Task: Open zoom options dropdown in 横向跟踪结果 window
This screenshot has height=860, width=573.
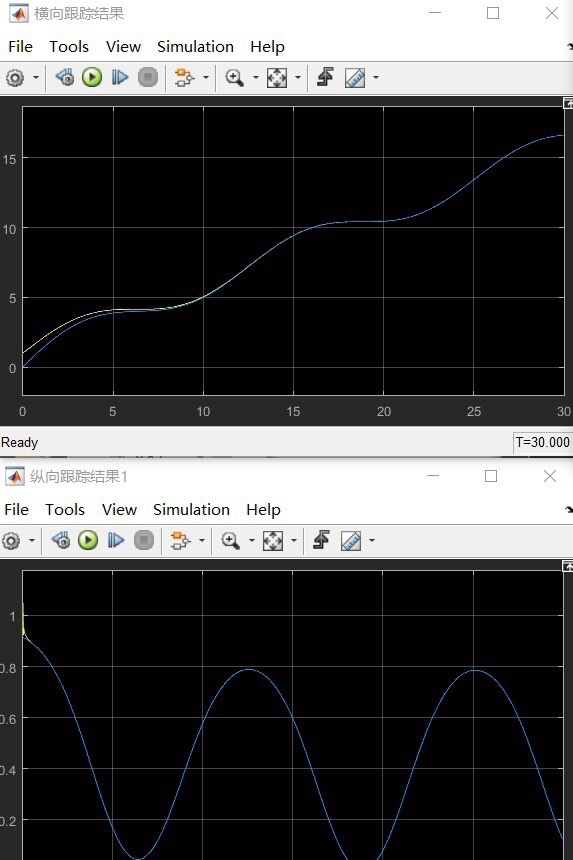Action: [x=256, y=77]
